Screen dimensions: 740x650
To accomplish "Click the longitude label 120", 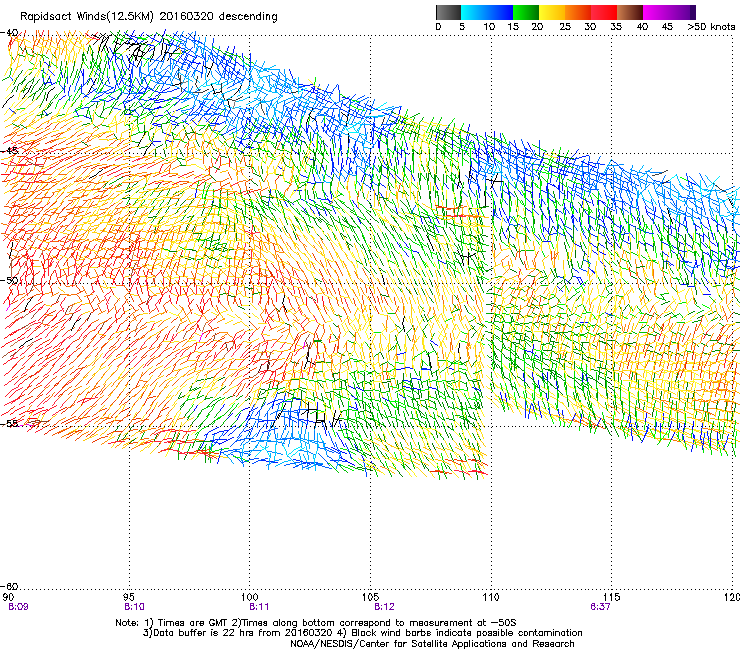I will (732, 597).
